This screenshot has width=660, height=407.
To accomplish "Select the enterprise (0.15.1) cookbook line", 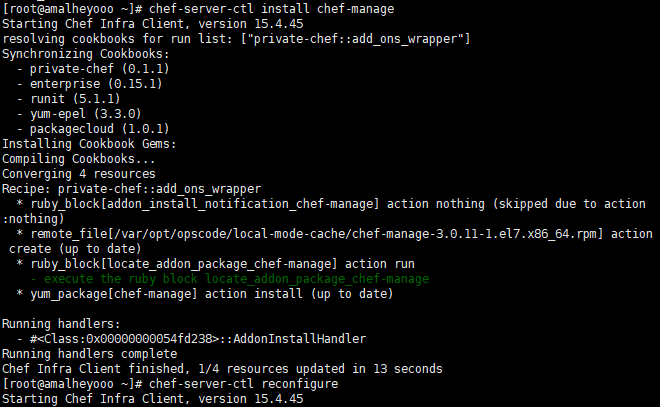I will (x=89, y=84).
